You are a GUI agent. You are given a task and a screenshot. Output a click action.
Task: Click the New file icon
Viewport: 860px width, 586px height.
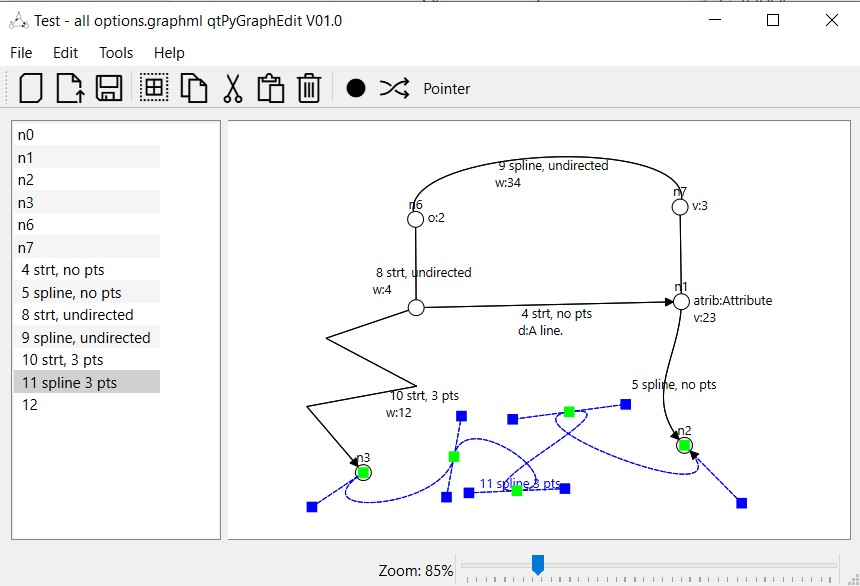31,88
